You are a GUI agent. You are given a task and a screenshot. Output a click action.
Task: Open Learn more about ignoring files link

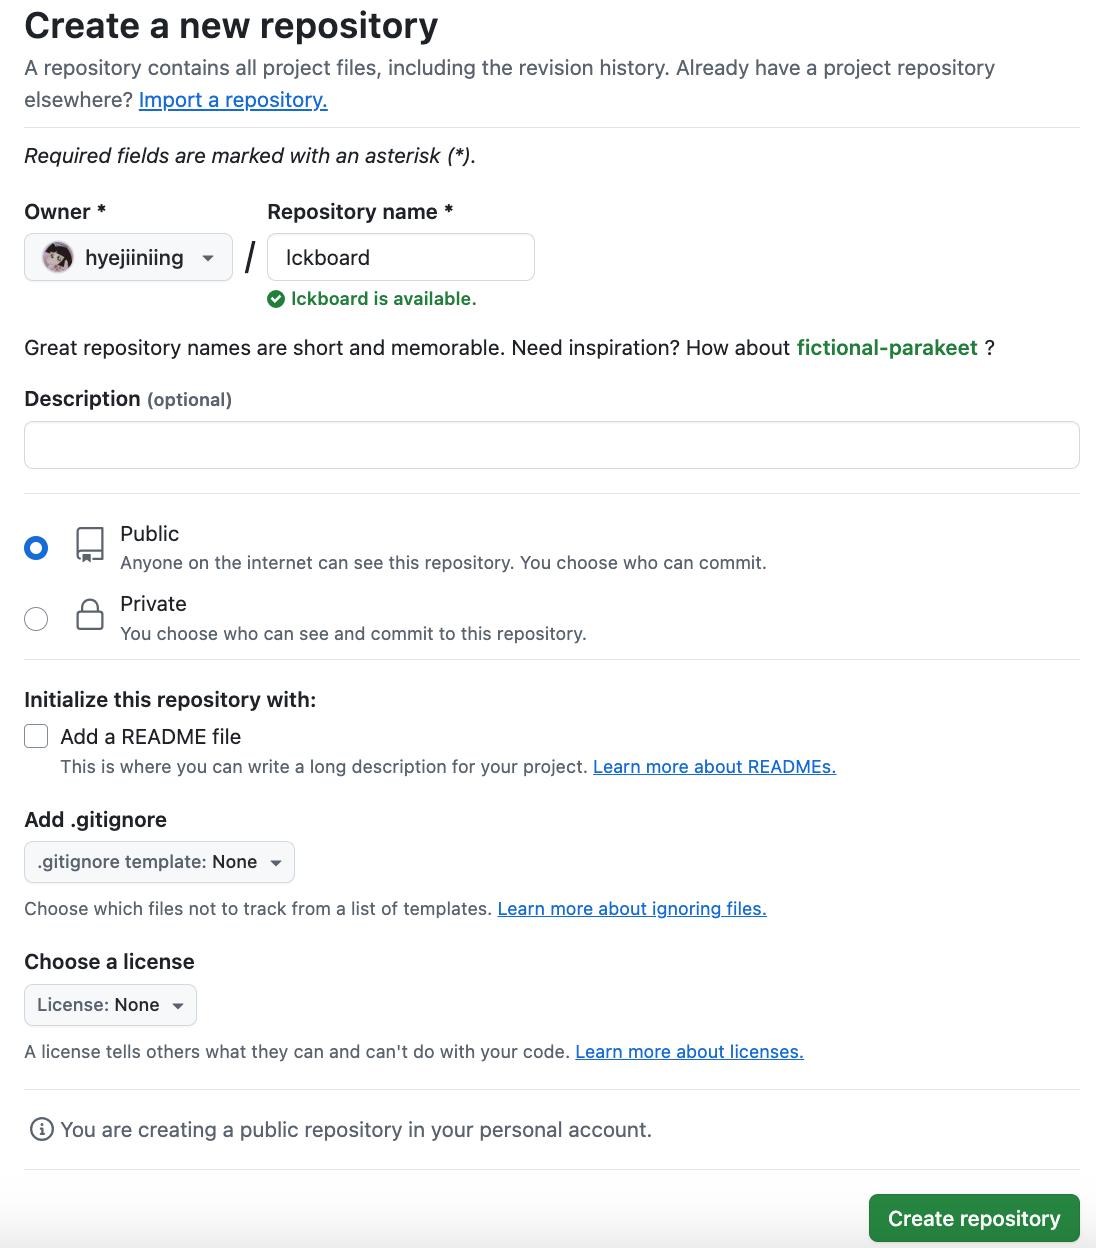632,909
